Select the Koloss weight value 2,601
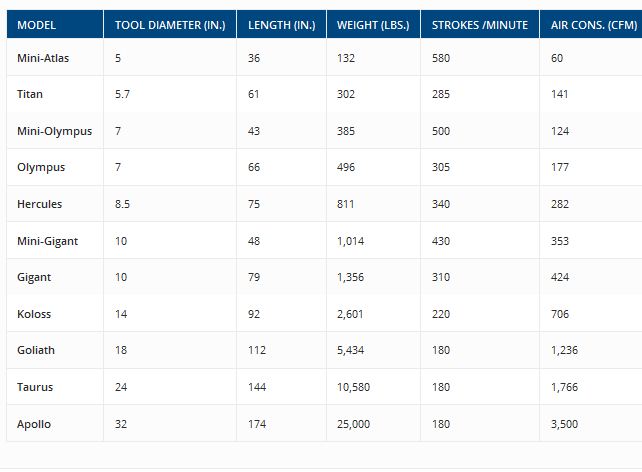This screenshot has width=642, height=472. tap(351, 314)
